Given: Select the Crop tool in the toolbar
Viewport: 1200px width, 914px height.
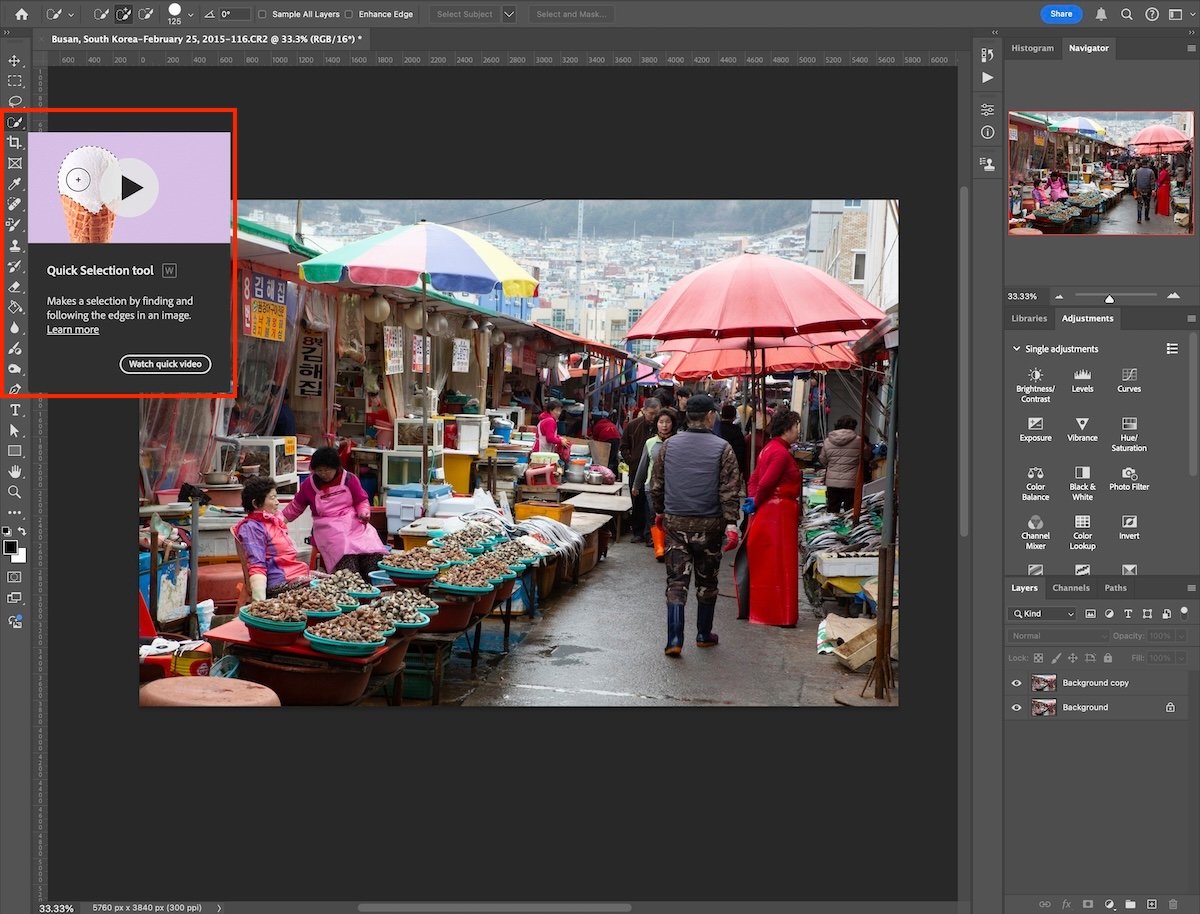Looking at the screenshot, I should point(14,142).
